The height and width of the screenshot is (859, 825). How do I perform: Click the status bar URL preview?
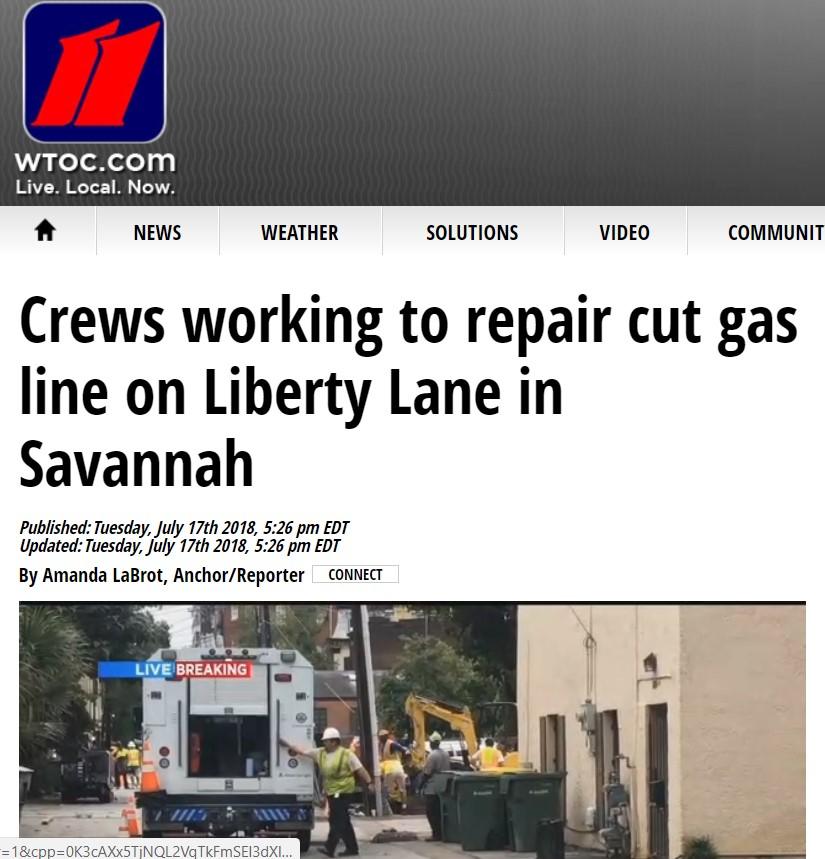[149, 851]
